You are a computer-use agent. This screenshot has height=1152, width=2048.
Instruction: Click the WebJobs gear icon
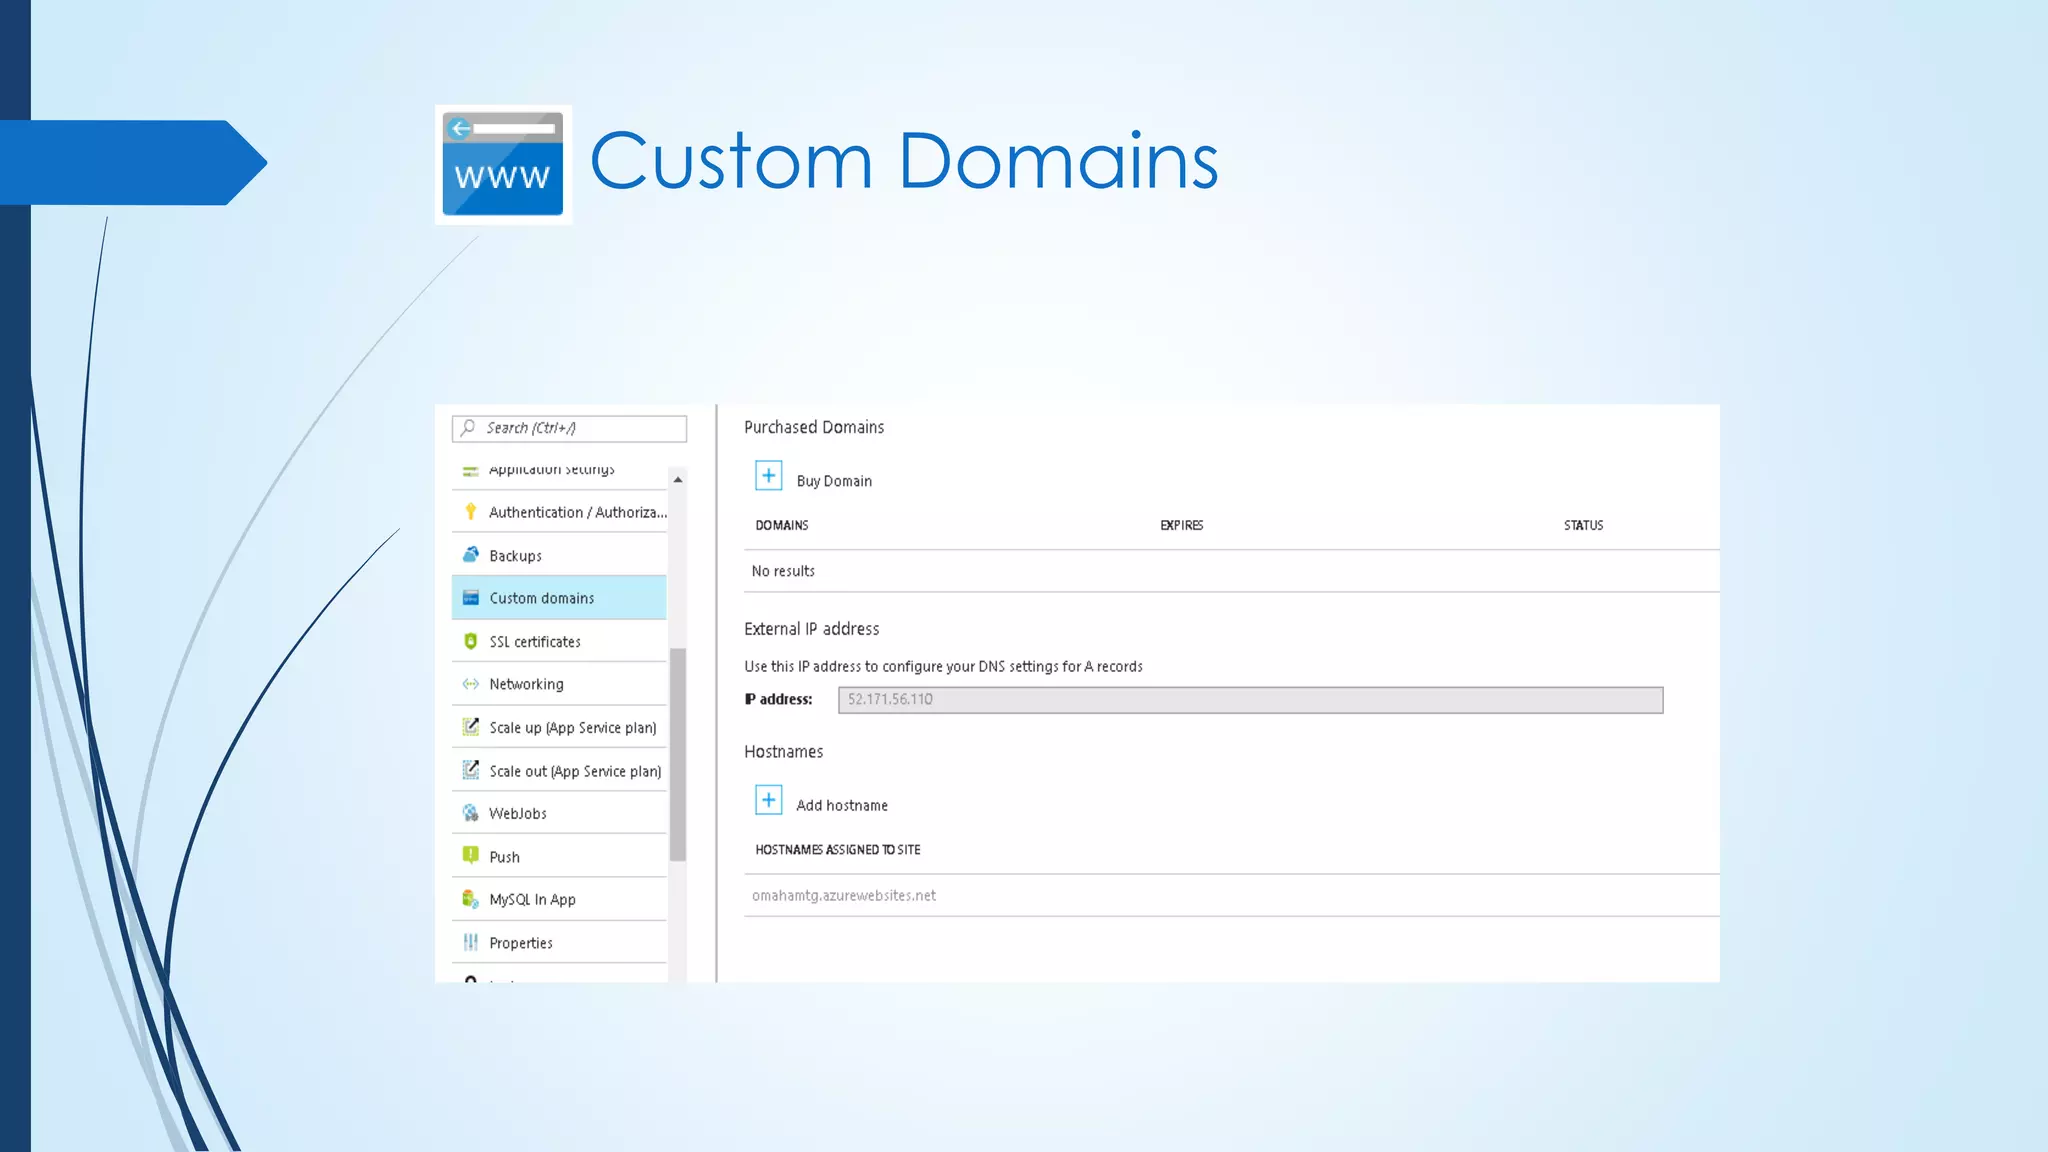point(470,813)
